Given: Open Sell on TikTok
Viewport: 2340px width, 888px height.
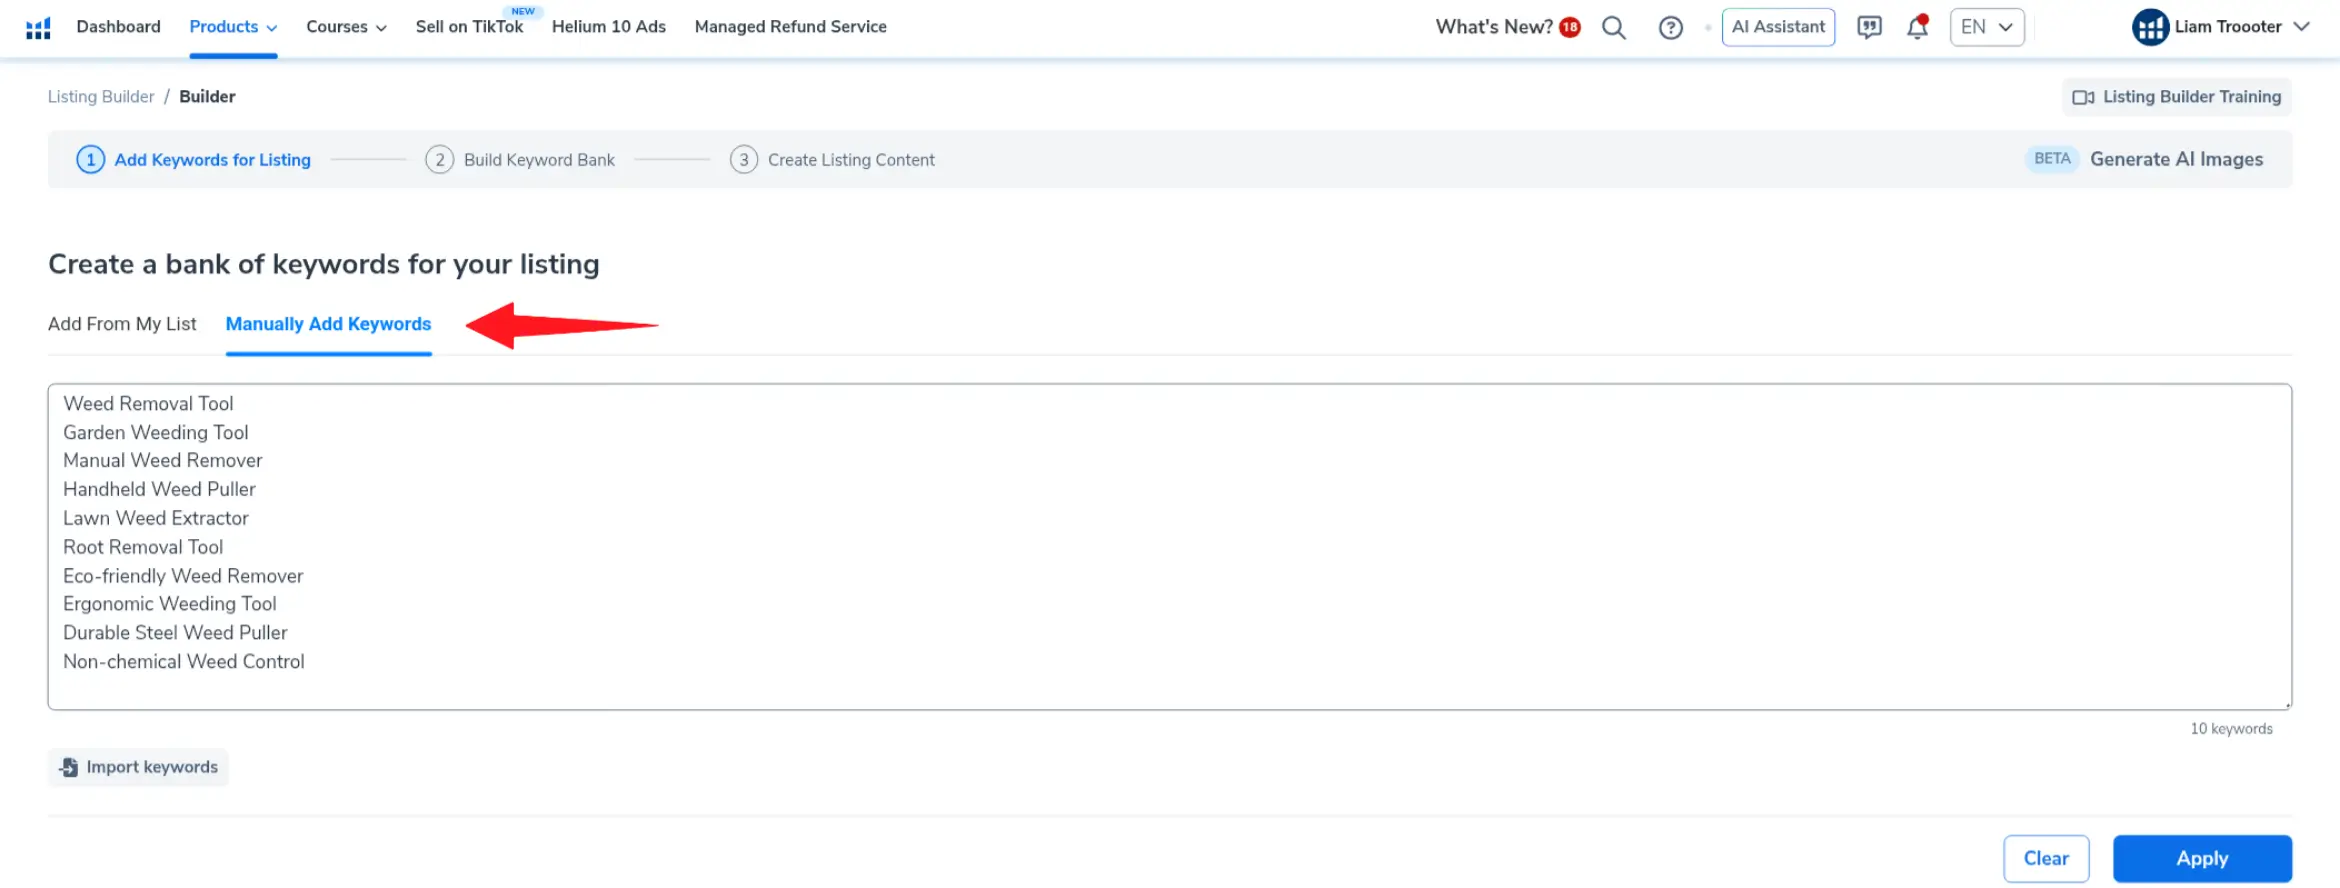Looking at the screenshot, I should point(469,27).
